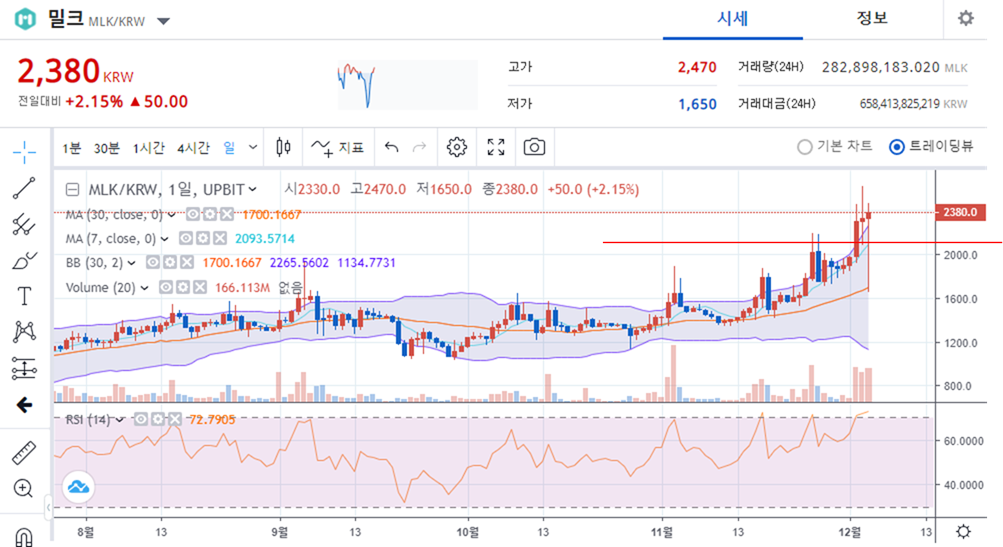Click the 12월 label on time axis
The width and height of the screenshot is (1003, 547).
849,532
